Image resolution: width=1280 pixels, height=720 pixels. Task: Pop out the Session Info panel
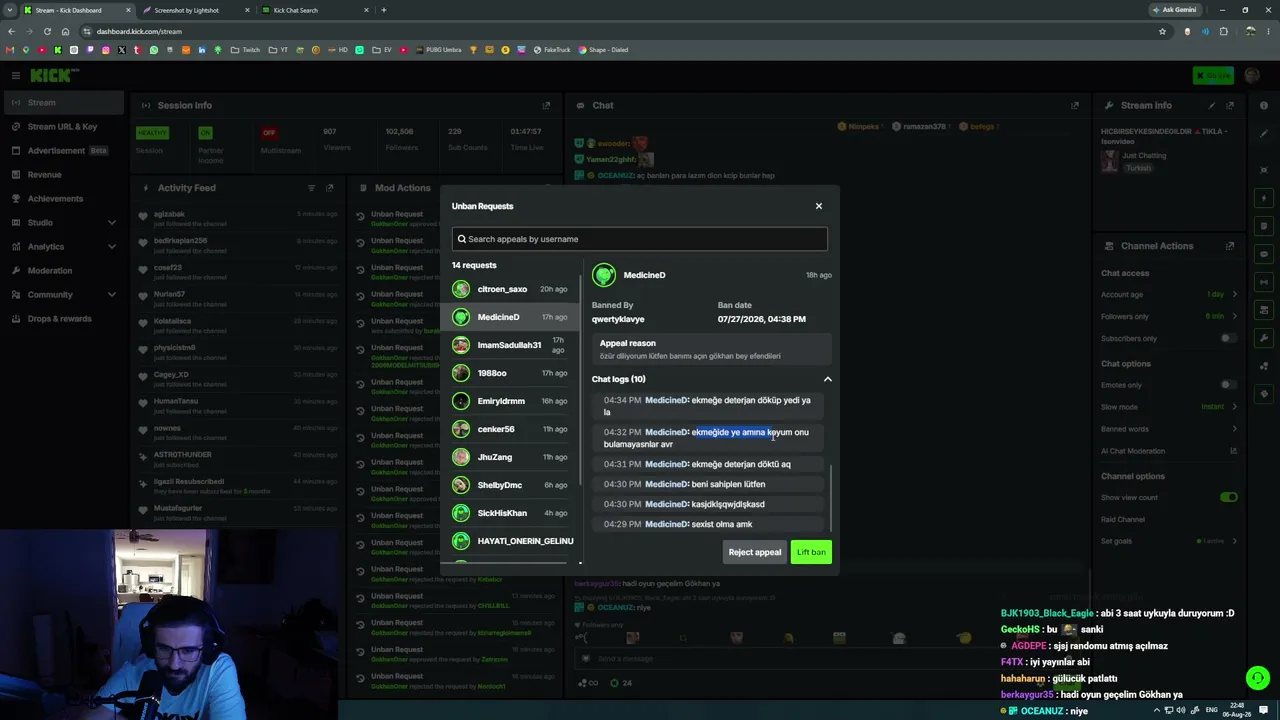point(546,105)
